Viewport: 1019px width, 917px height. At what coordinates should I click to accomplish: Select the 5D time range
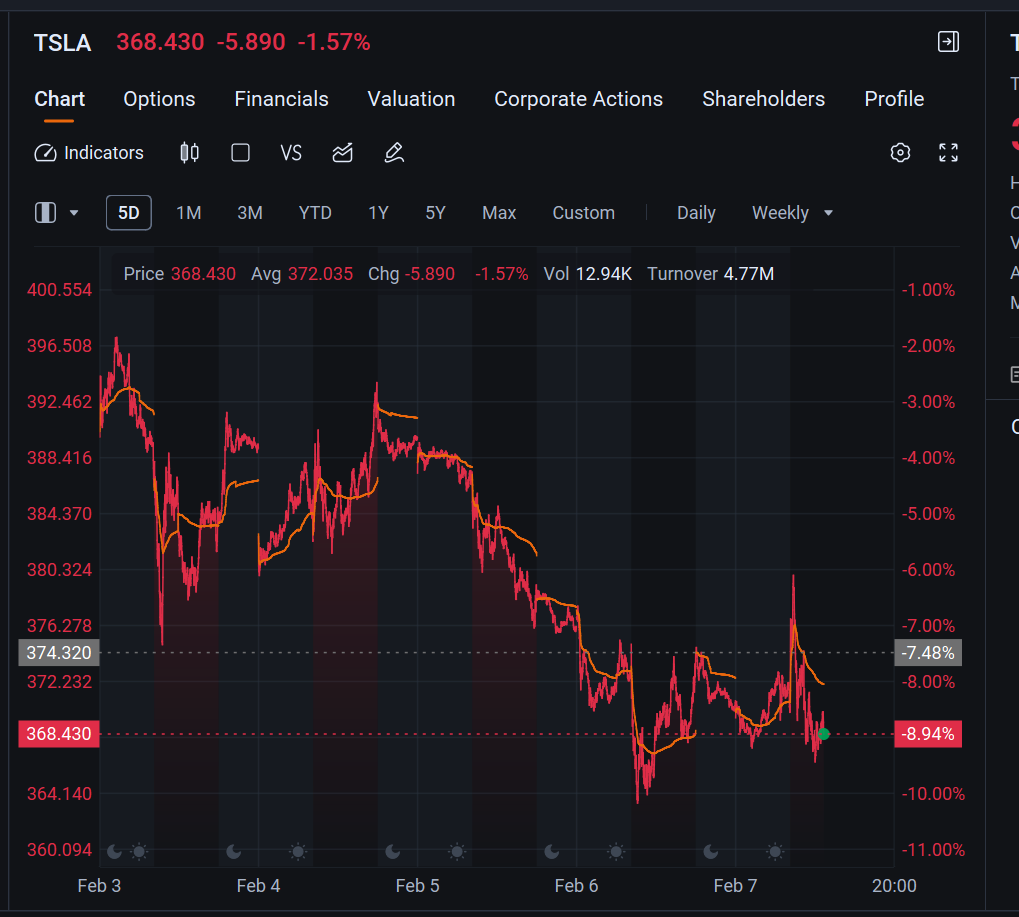click(129, 213)
